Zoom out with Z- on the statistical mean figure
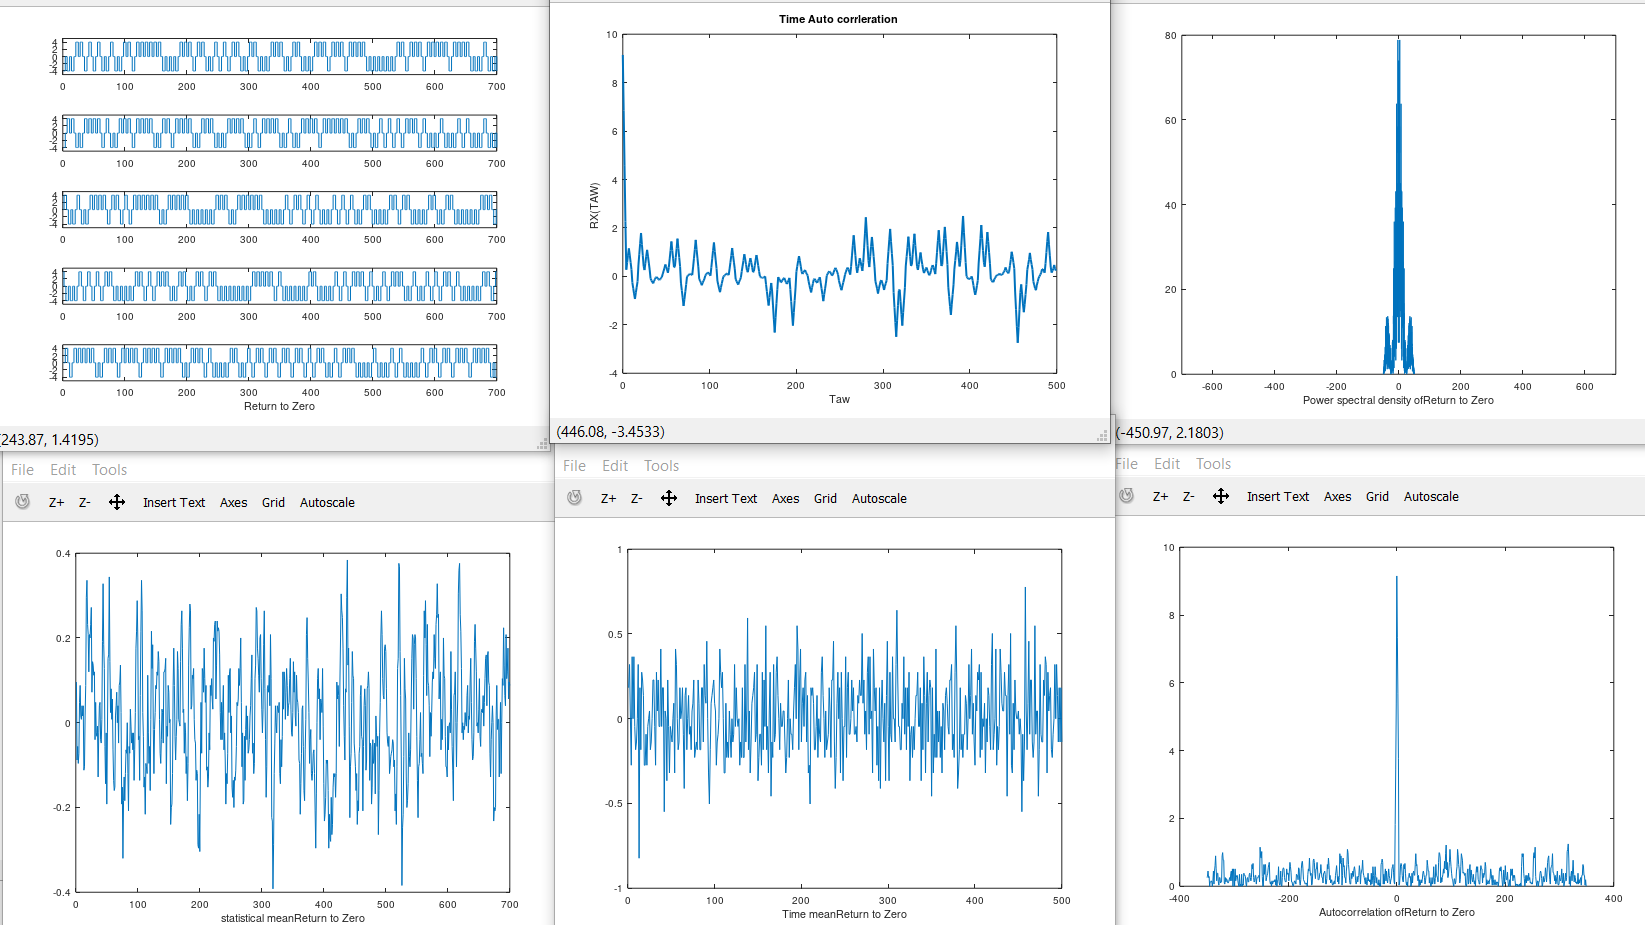This screenshot has width=1645, height=925. click(84, 501)
